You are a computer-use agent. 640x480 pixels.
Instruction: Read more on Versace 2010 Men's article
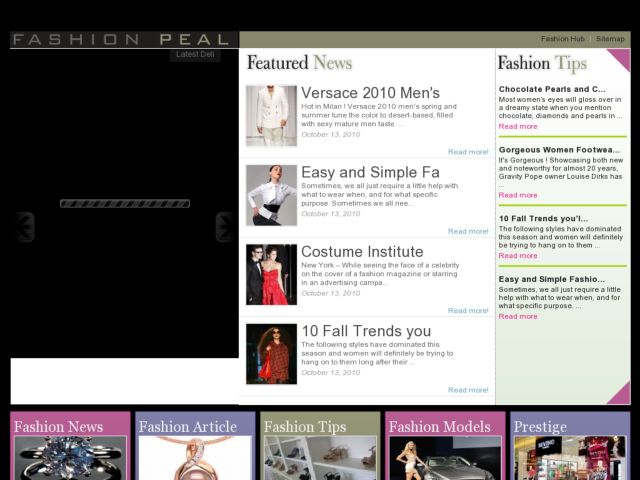(x=468, y=152)
